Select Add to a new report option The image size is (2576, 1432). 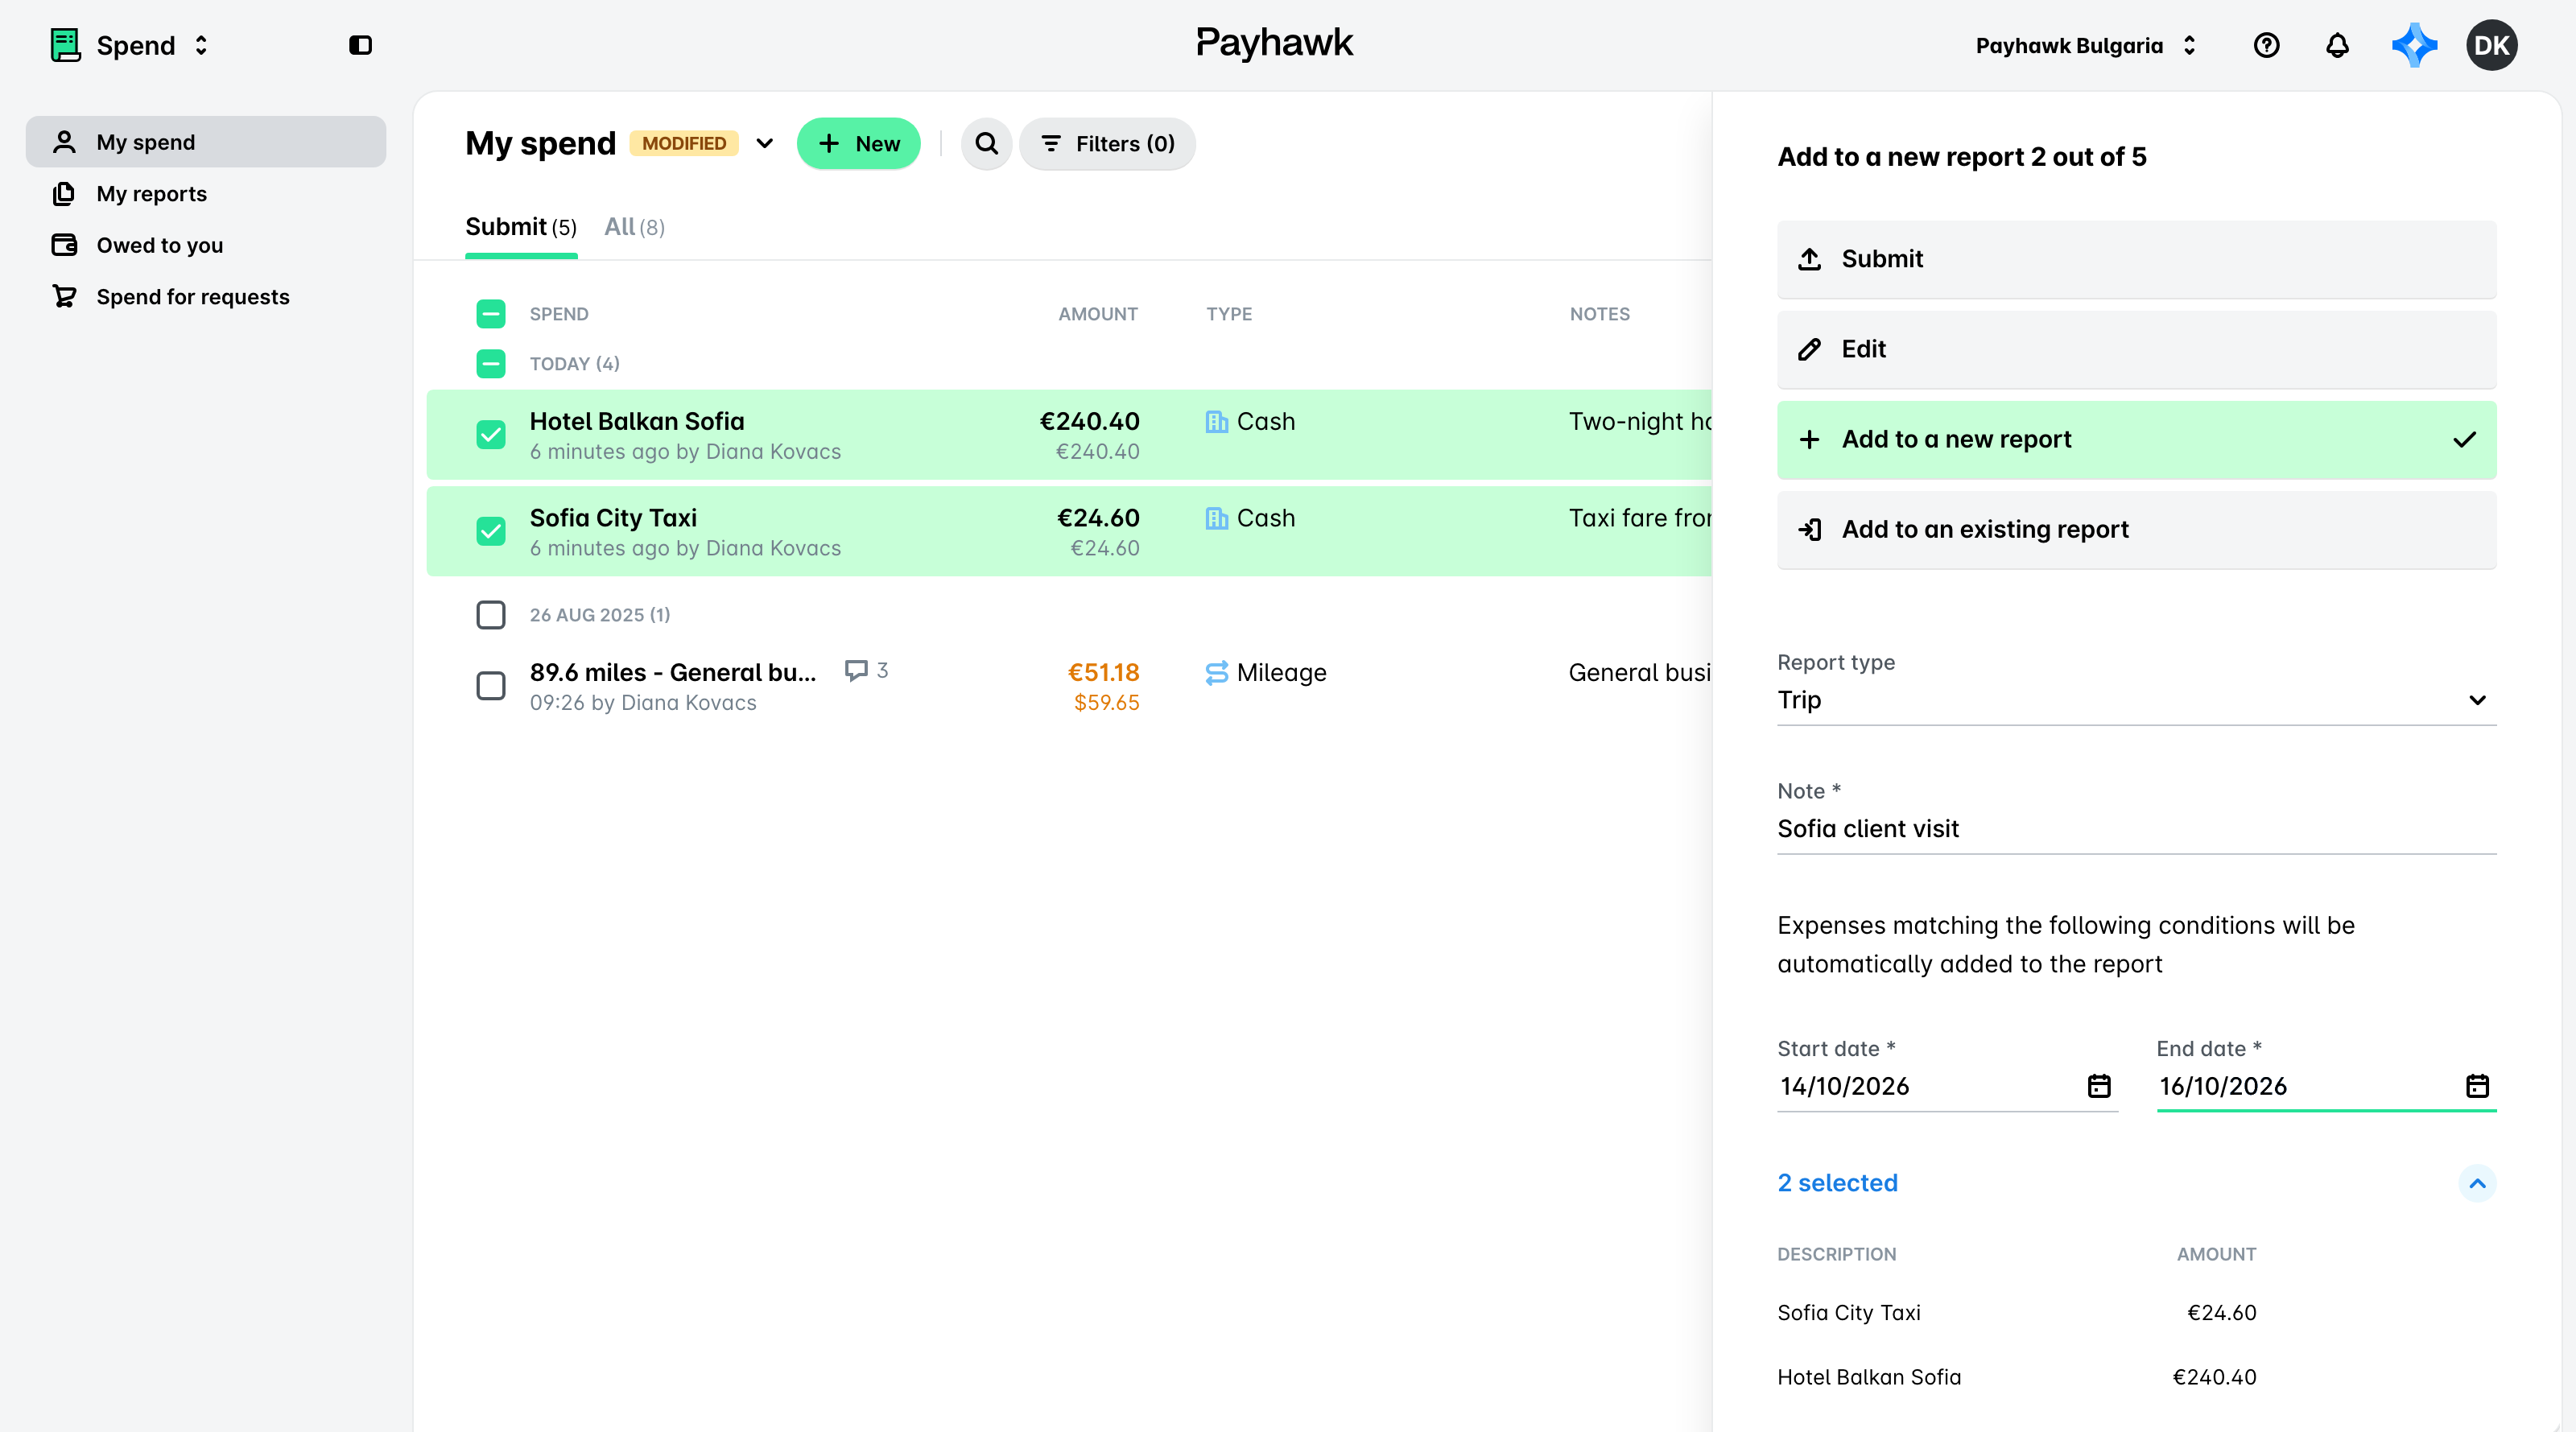pos(2136,439)
